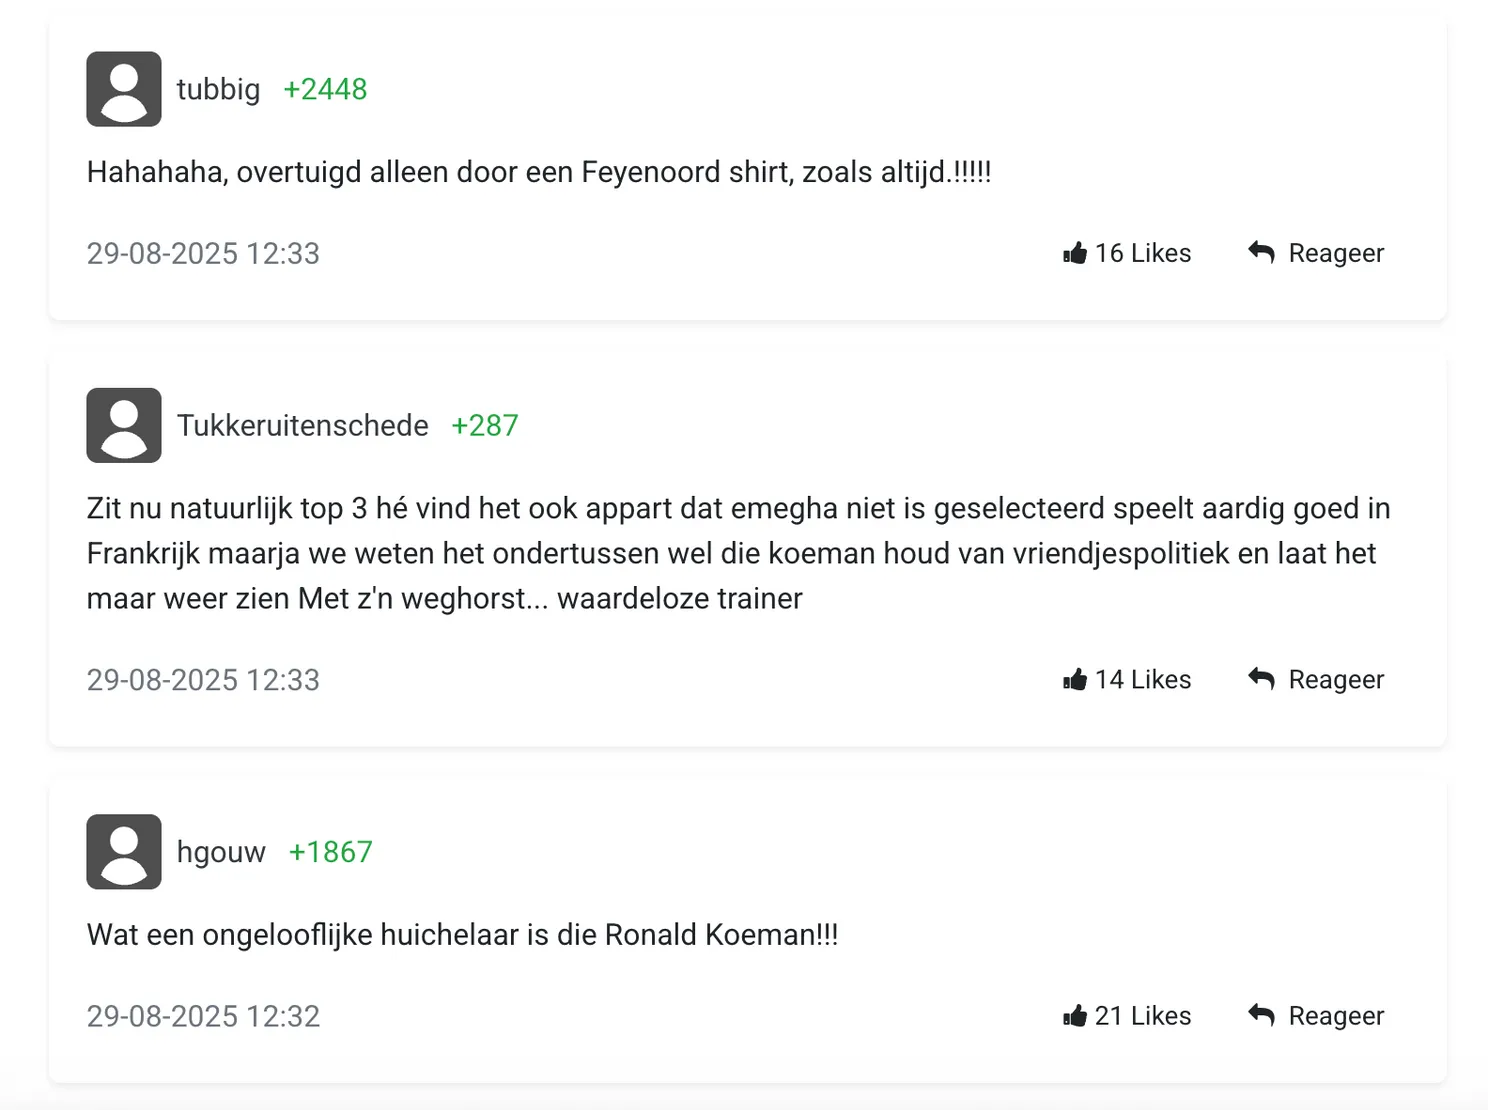Click the thumbs-up icon on Tukkeruitenschede's comment
This screenshot has height=1110, width=1488.
coord(1074,679)
